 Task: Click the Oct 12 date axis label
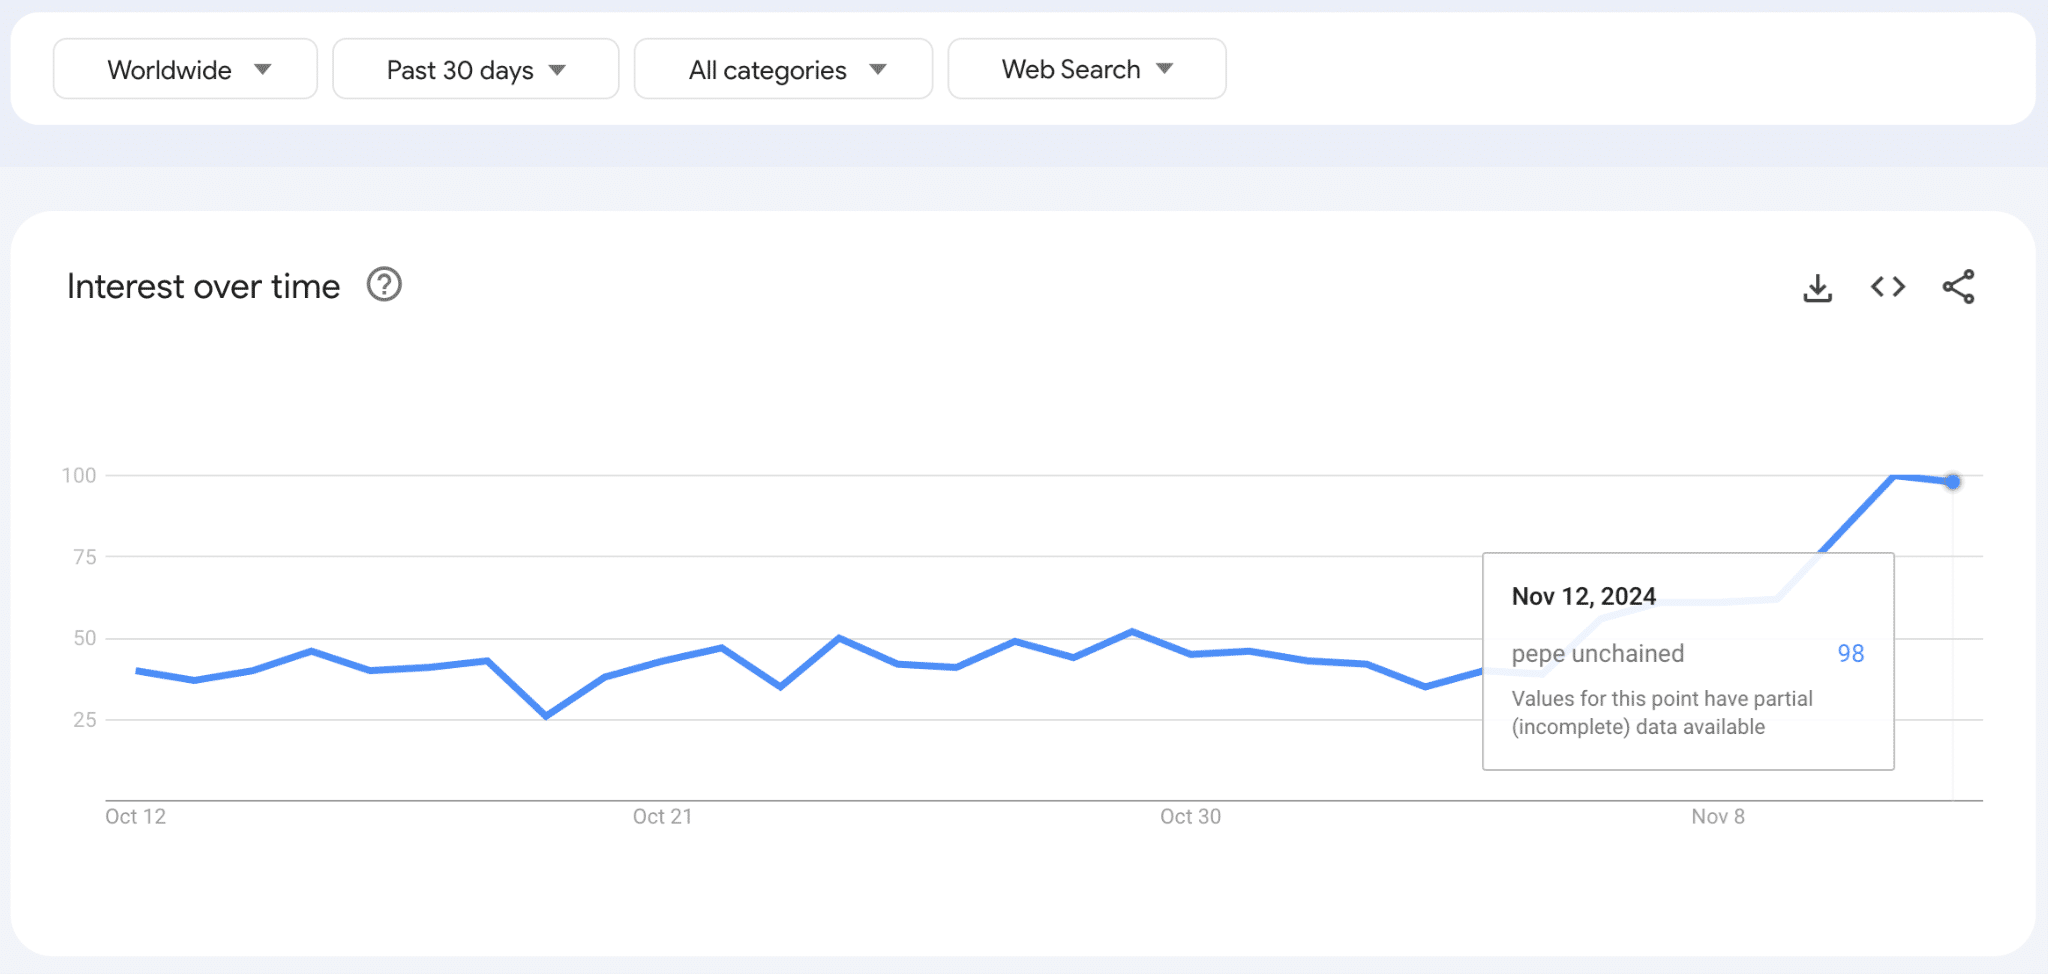[136, 817]
